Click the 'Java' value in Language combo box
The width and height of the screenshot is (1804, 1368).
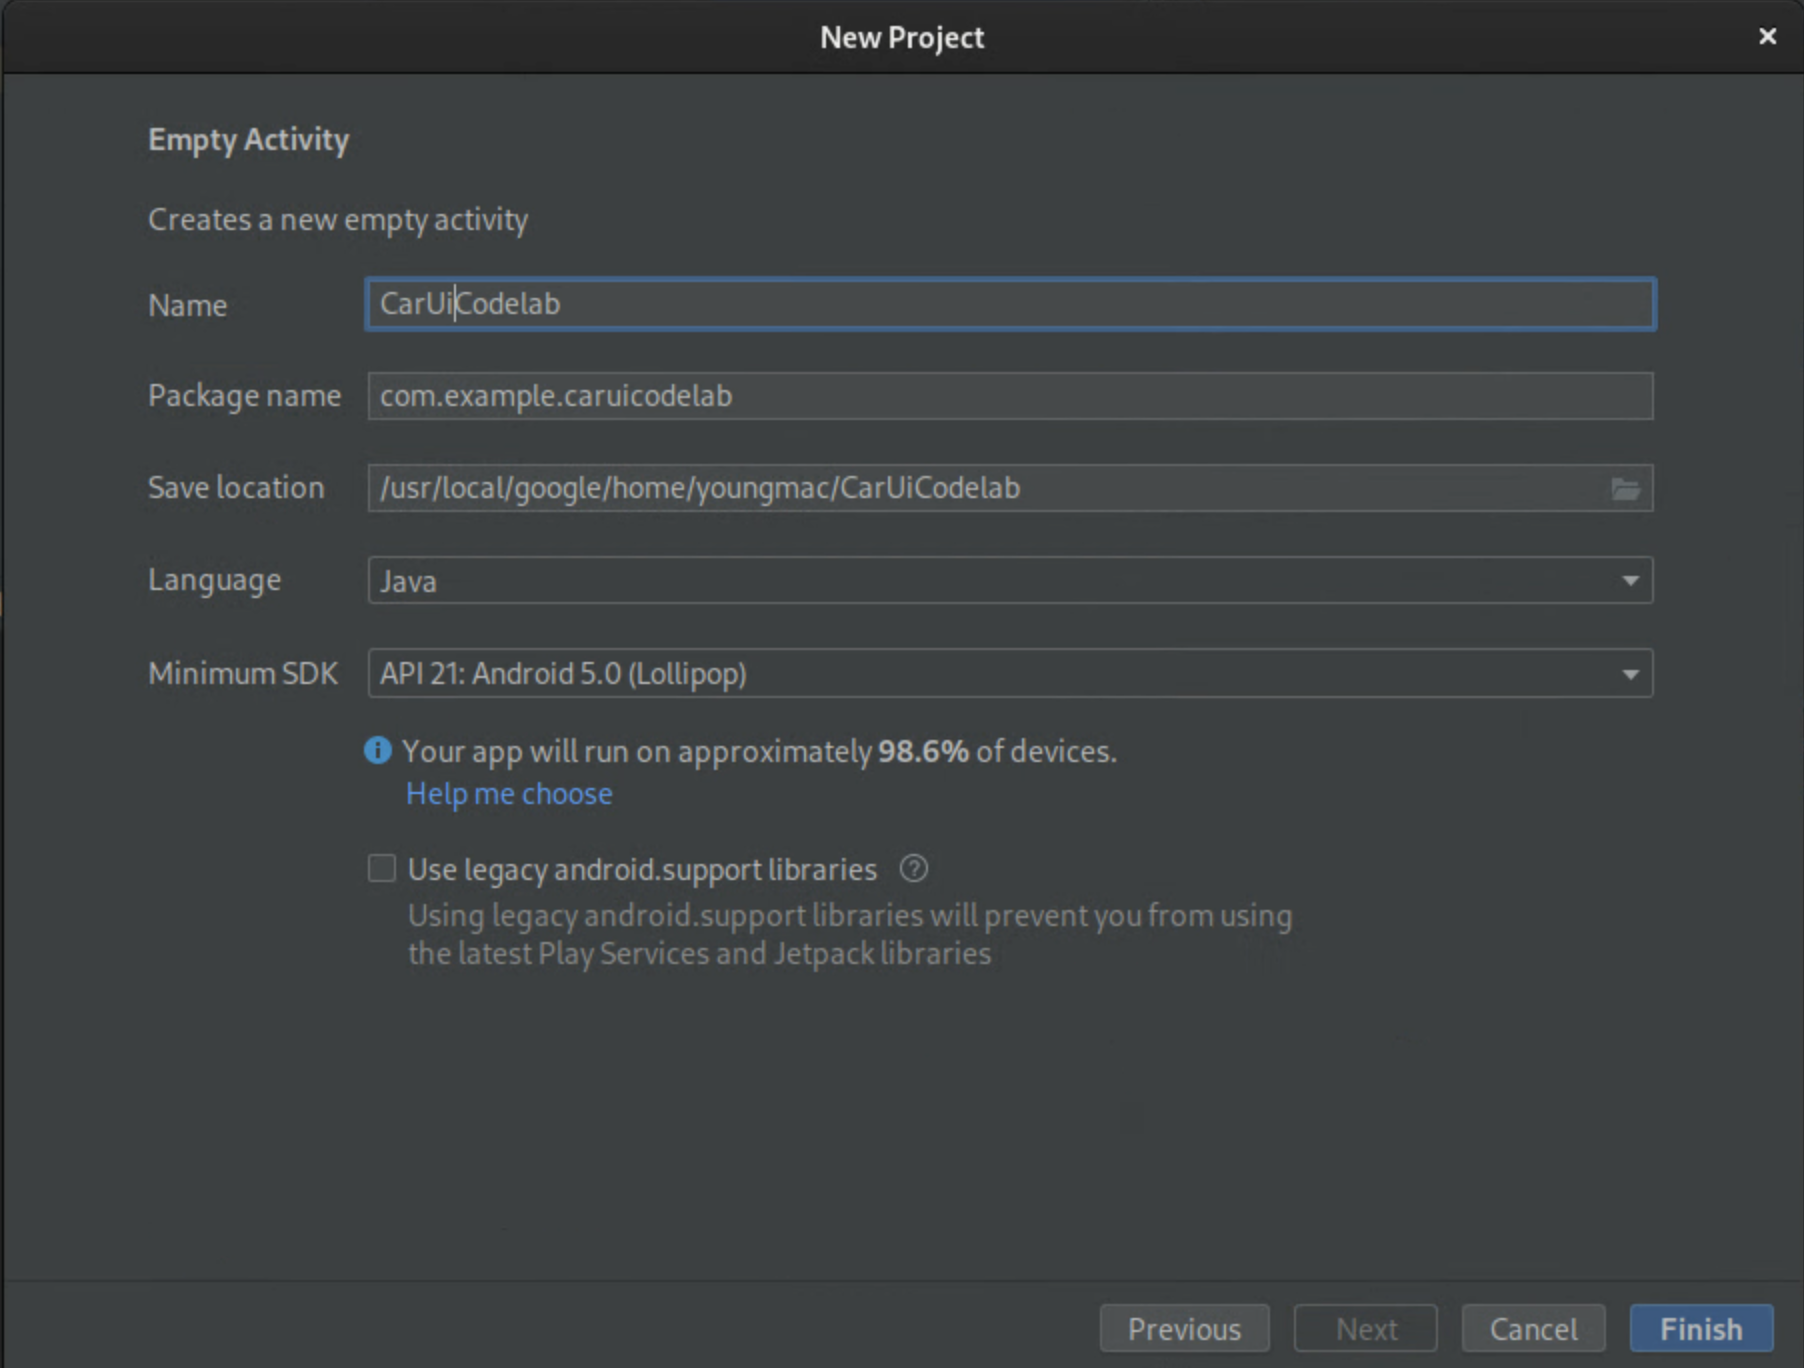(x=408, y=581)
